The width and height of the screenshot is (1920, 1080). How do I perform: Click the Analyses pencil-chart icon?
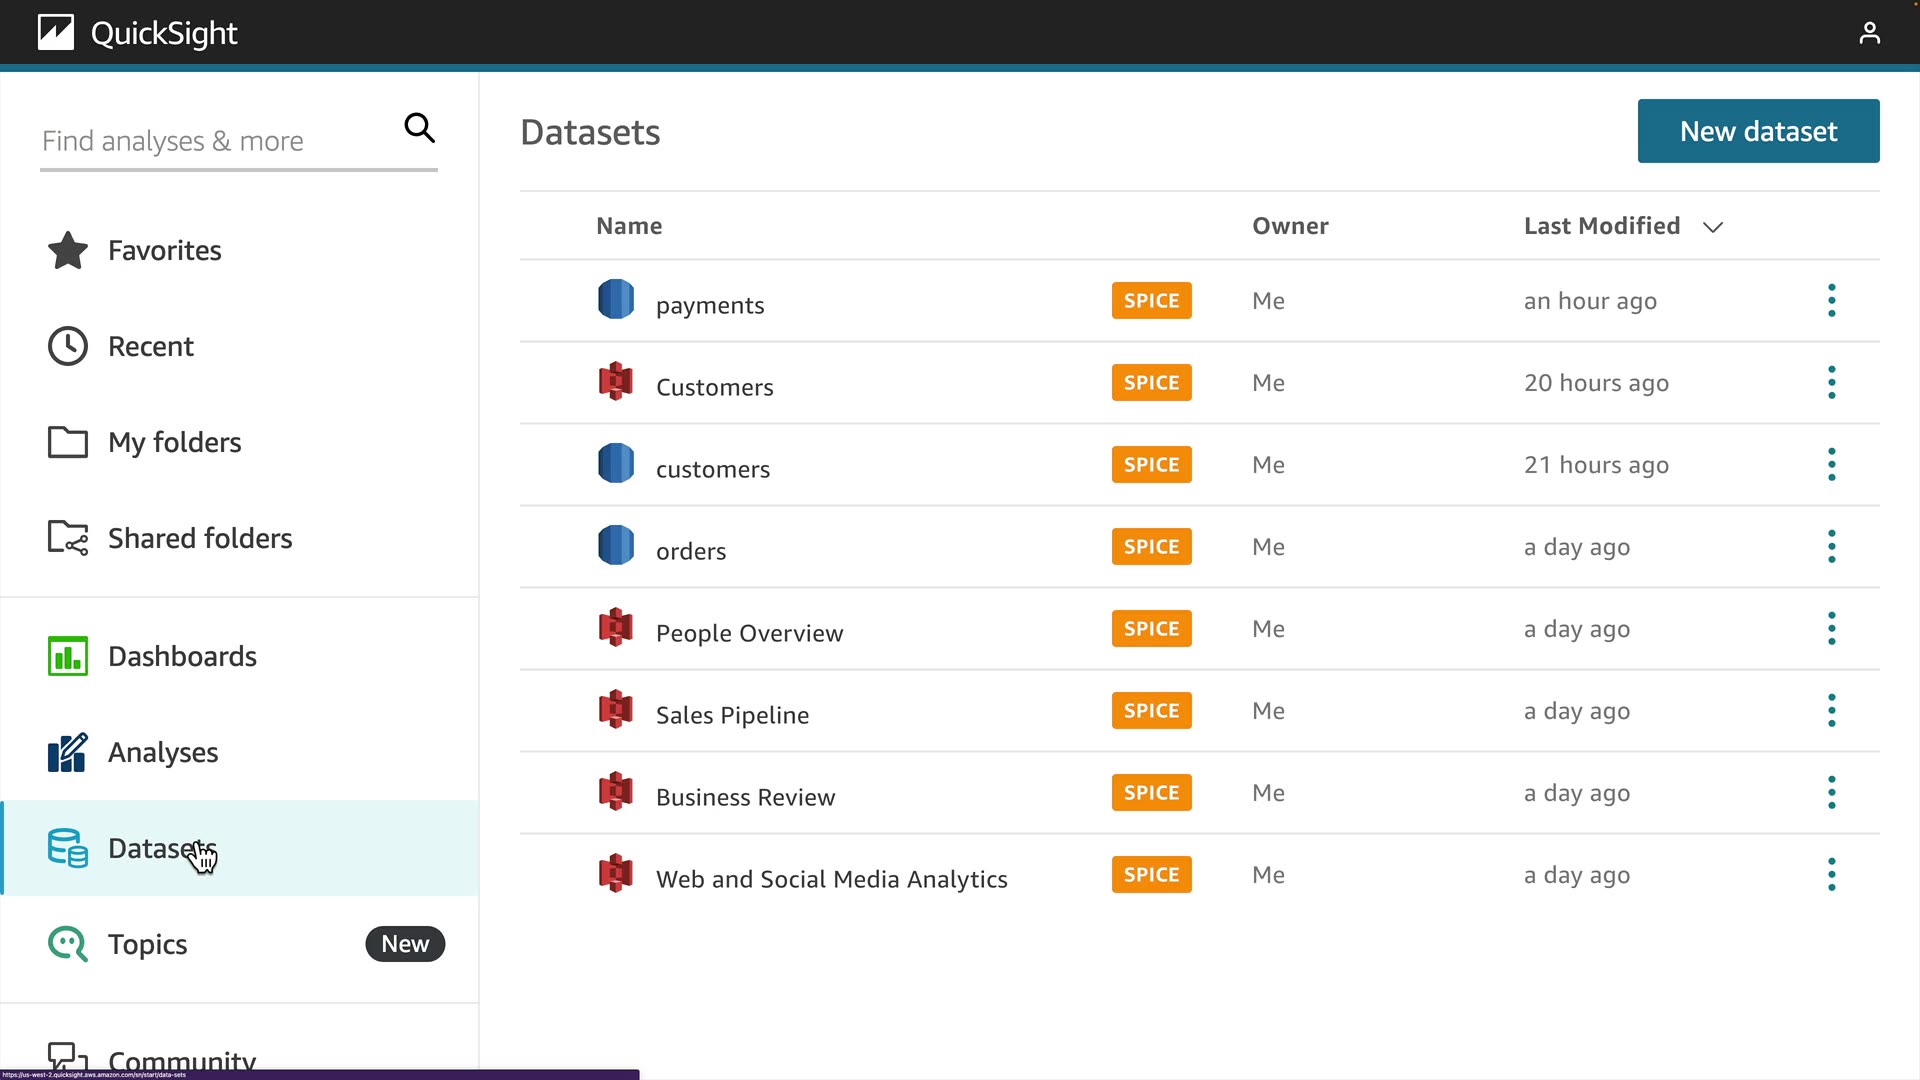(68, 752)
